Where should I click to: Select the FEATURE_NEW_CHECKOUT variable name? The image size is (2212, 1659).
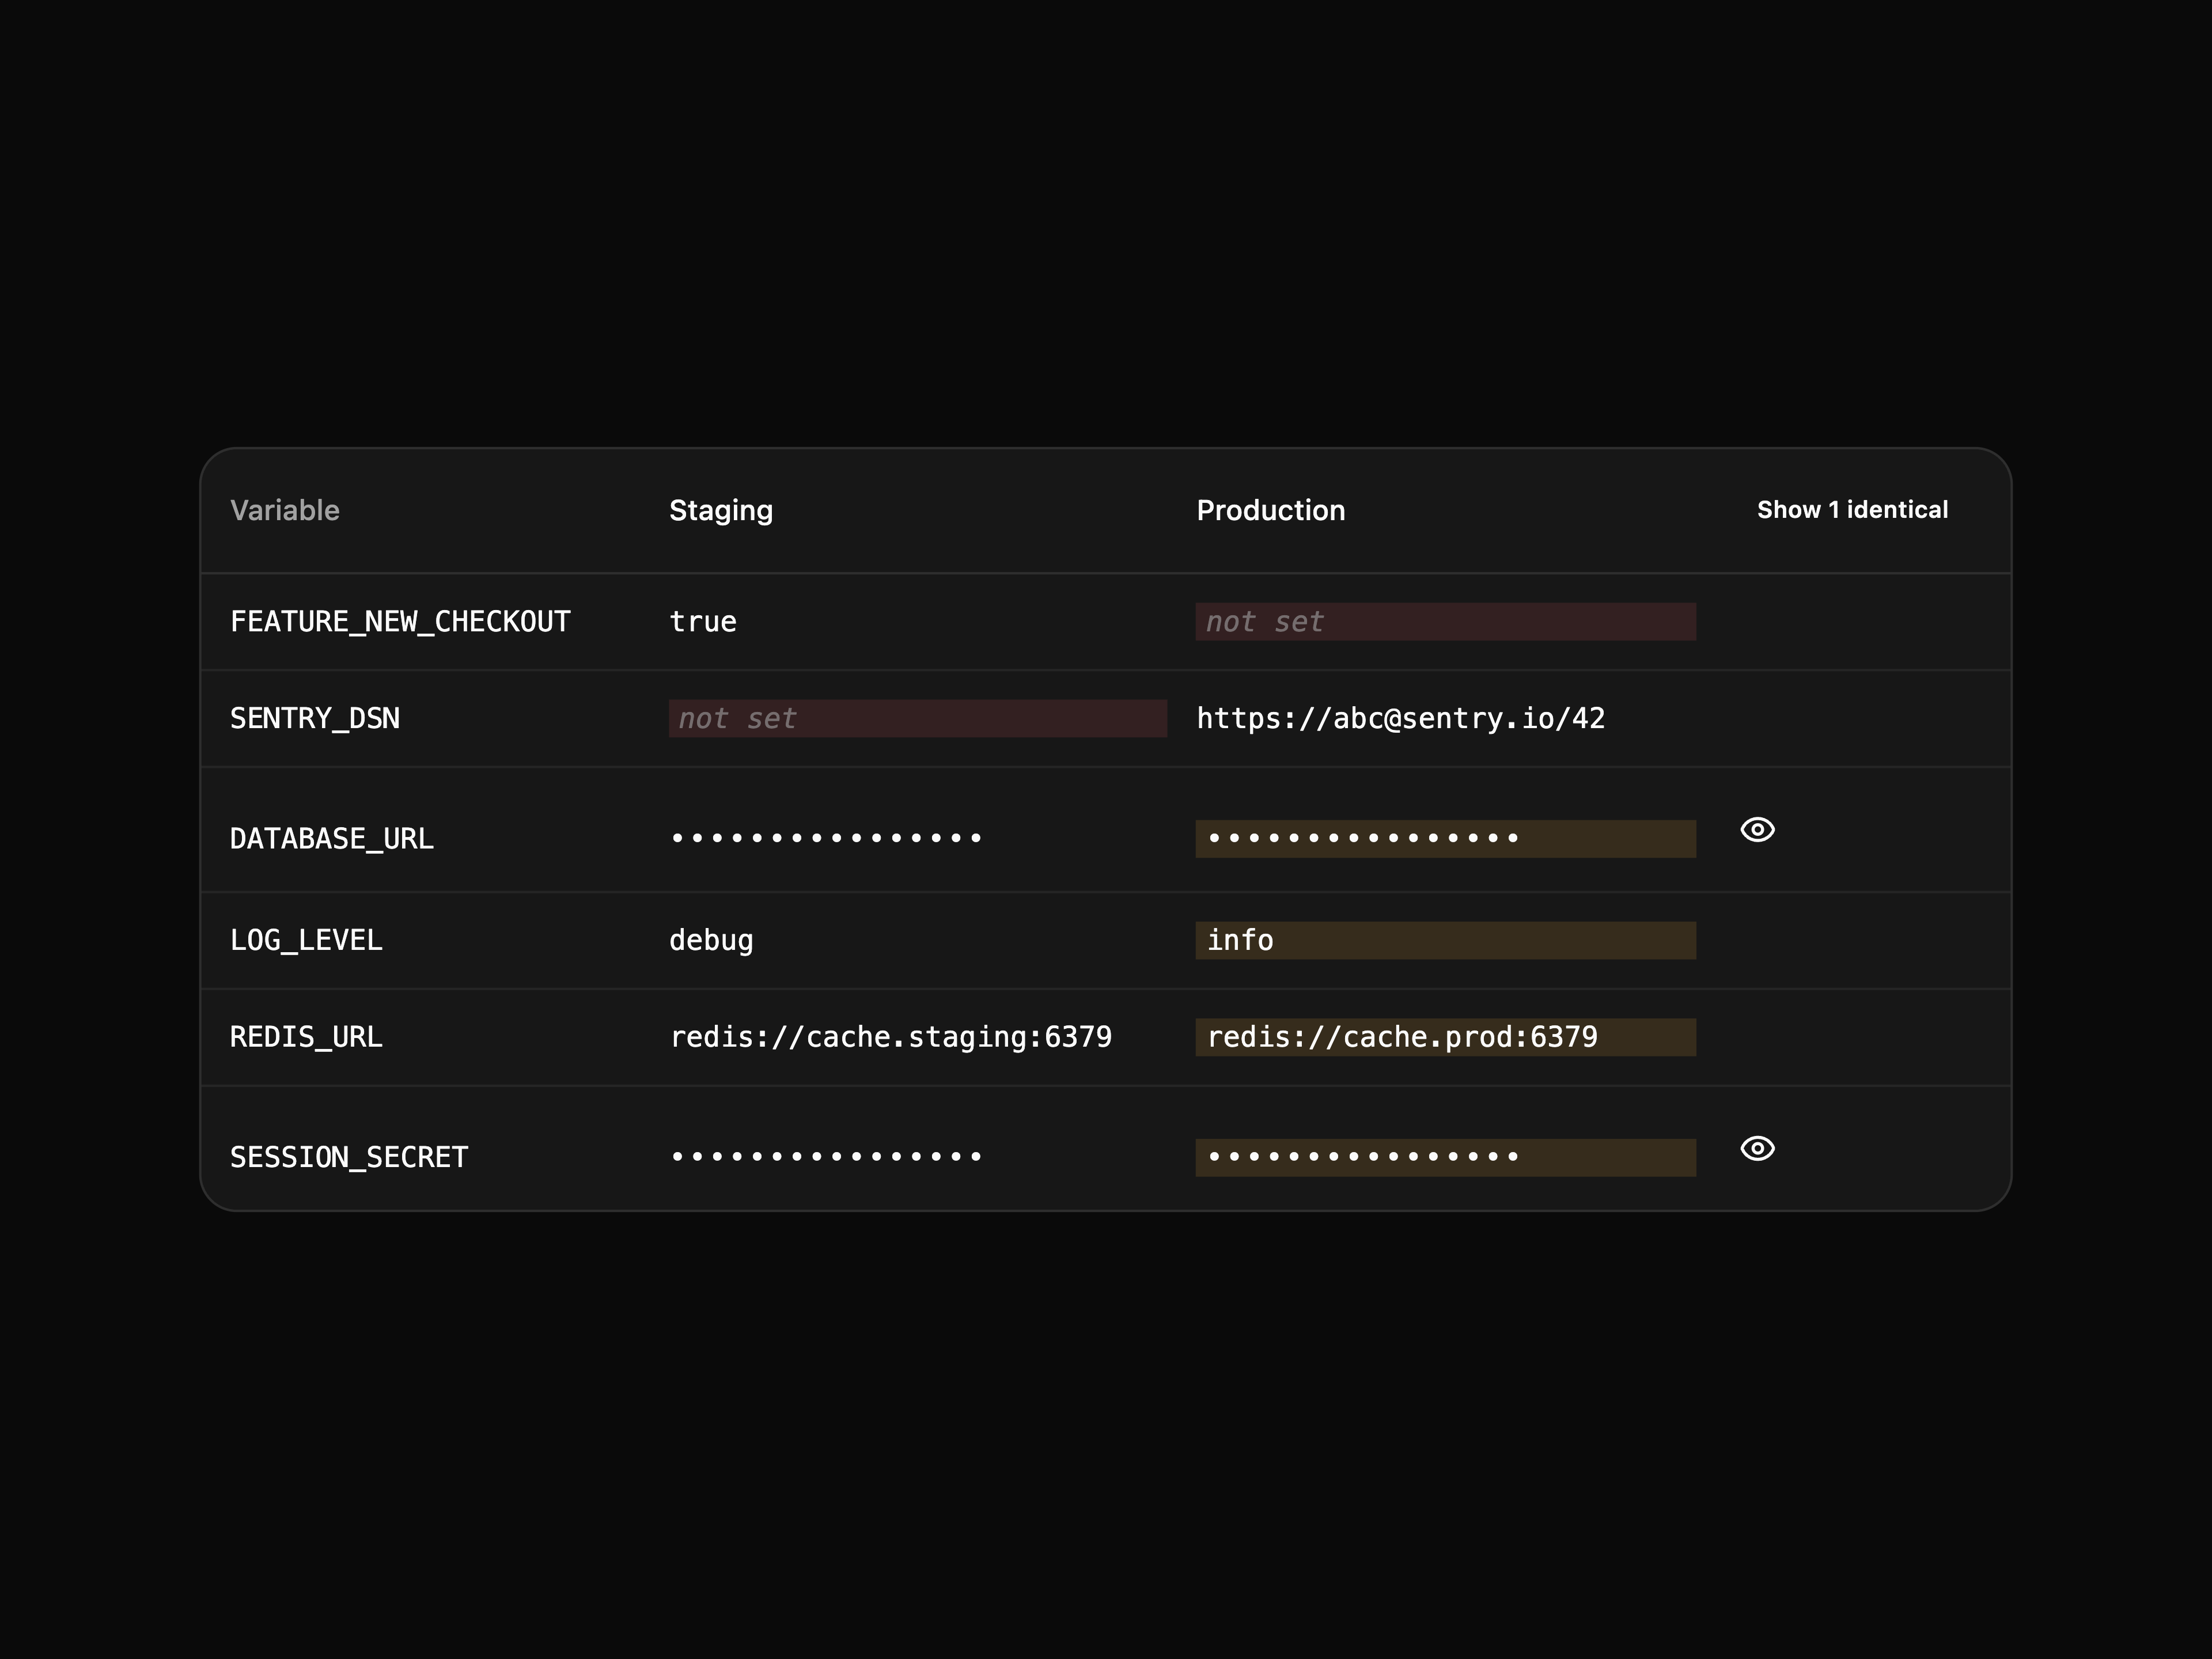tap(400, 622)
